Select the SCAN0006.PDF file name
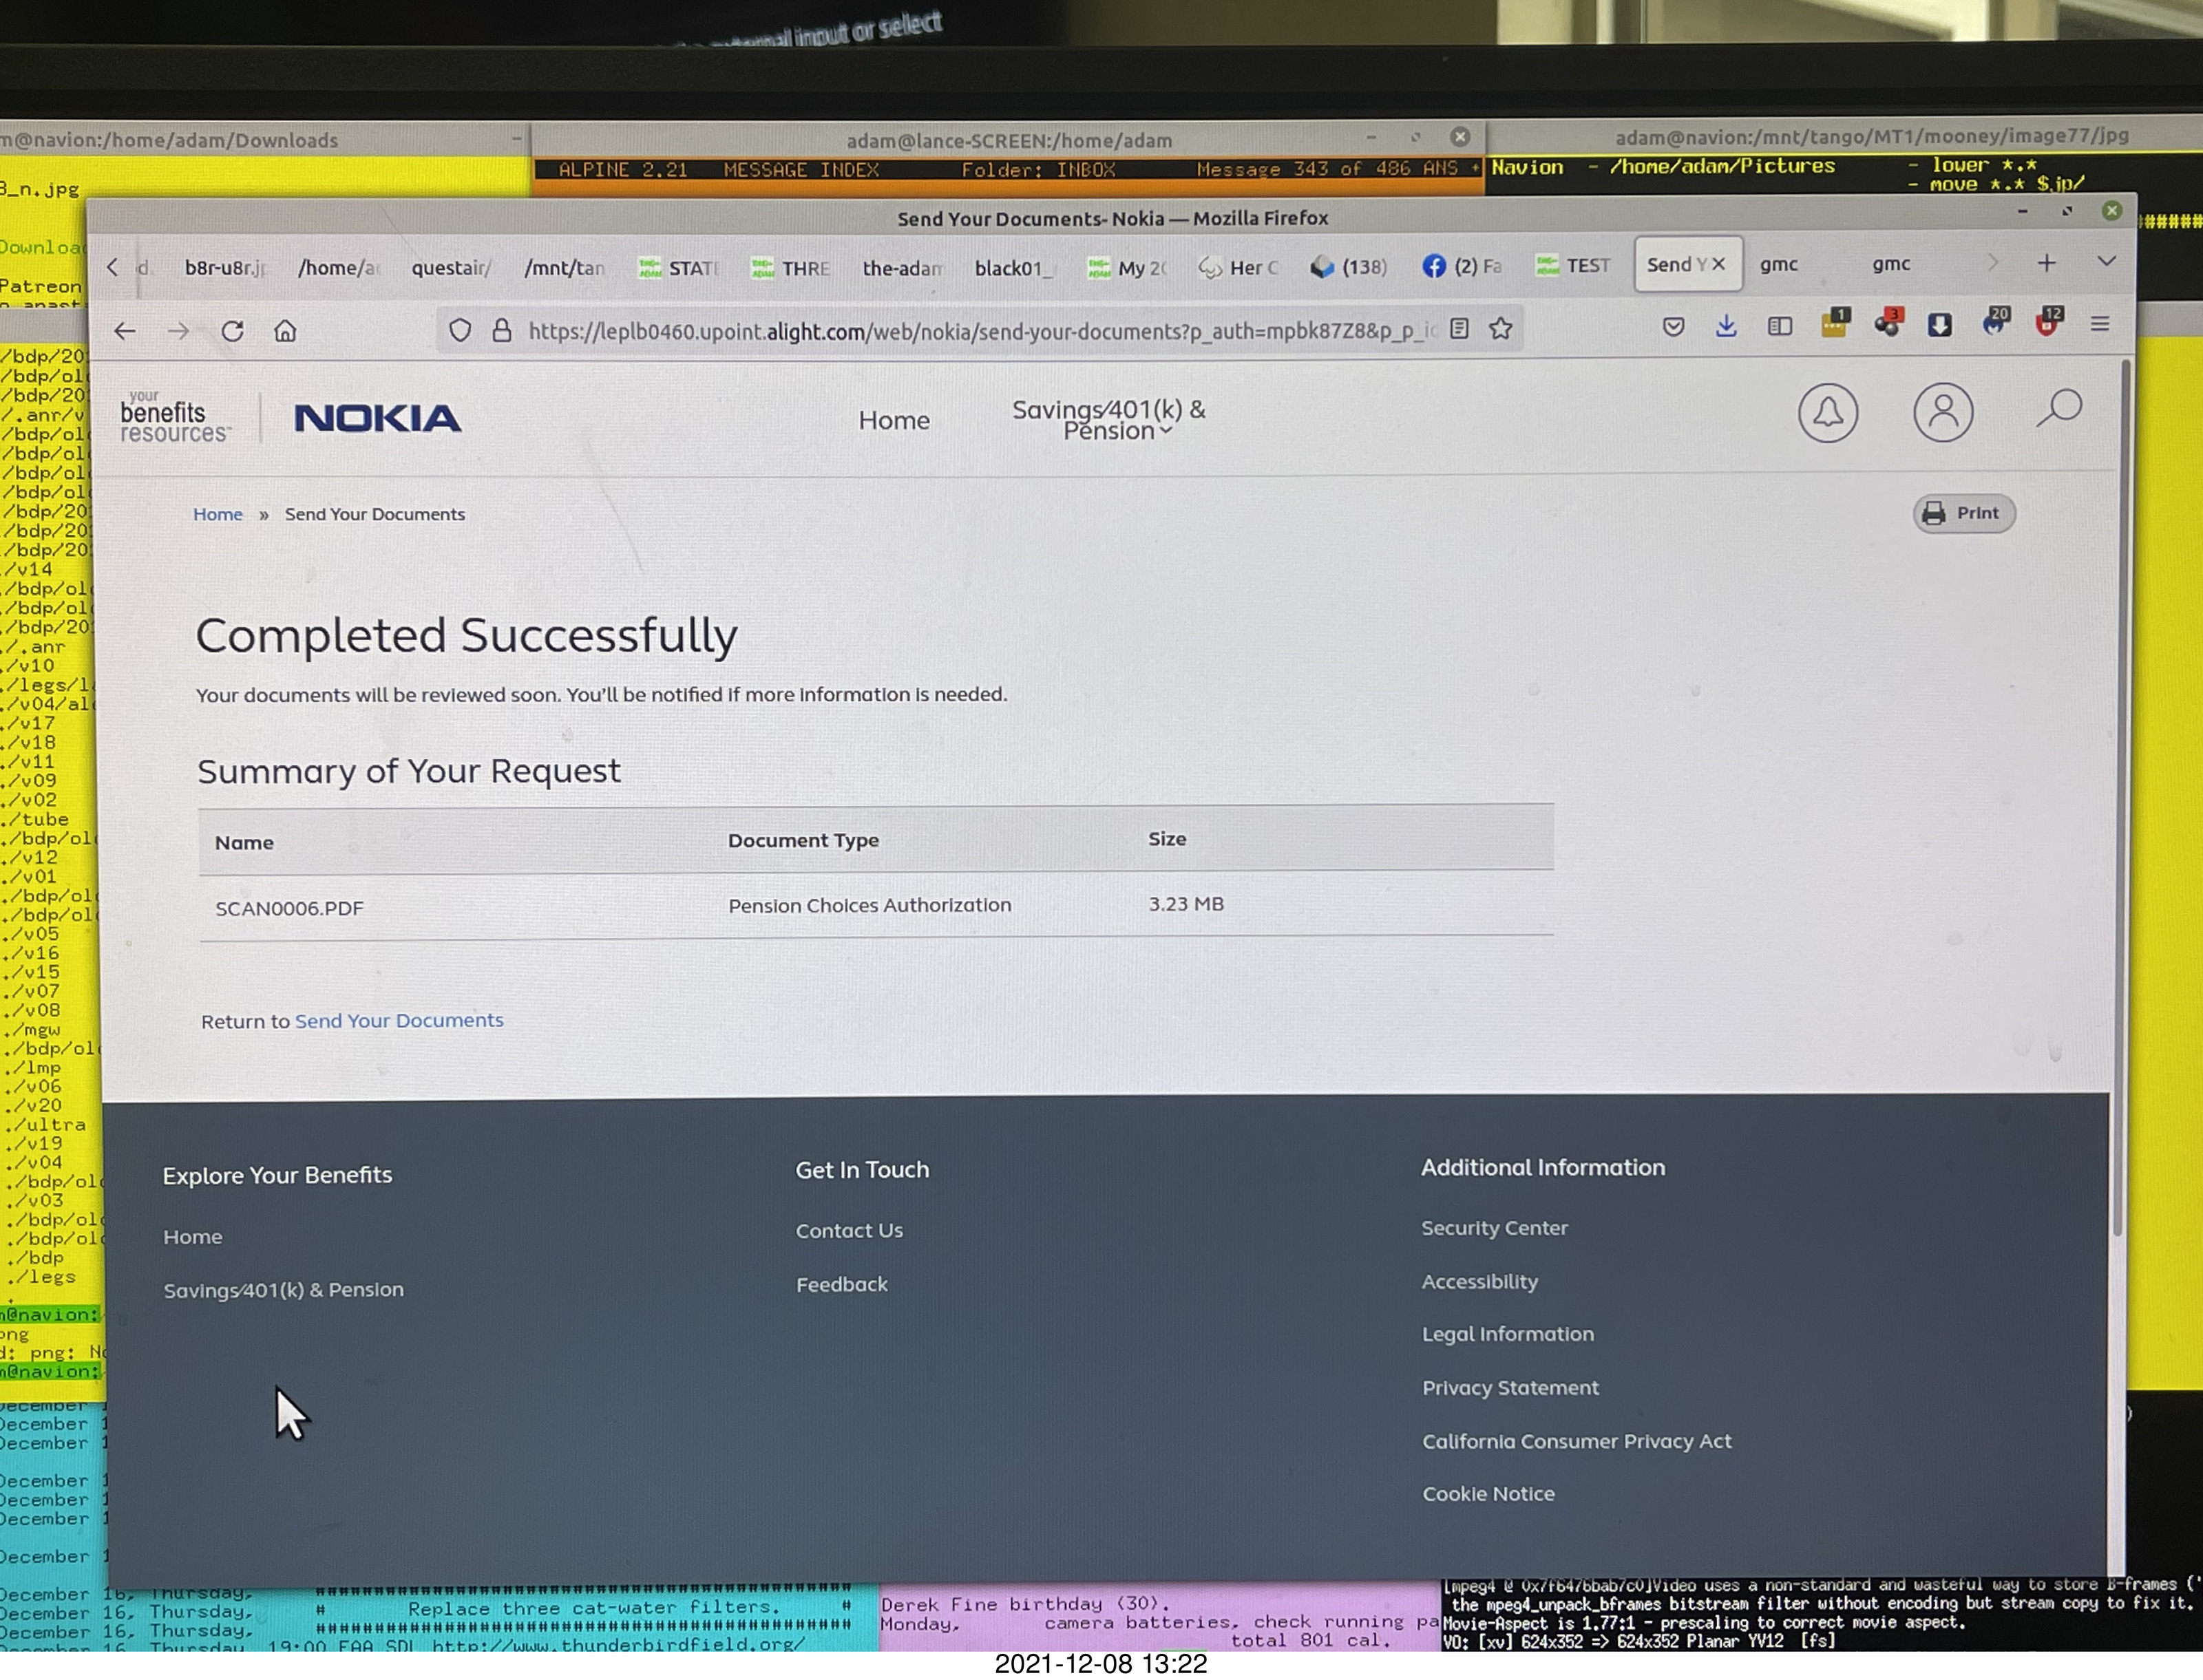This screenshot has width=2203, height=1680. (289, 908)
